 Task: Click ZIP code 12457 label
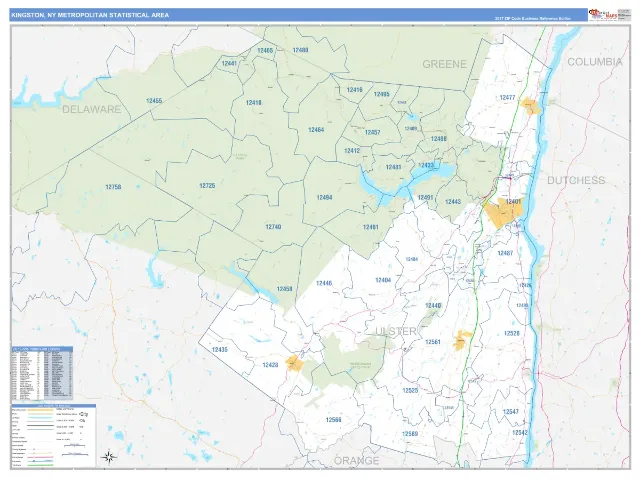coord(372,132)
